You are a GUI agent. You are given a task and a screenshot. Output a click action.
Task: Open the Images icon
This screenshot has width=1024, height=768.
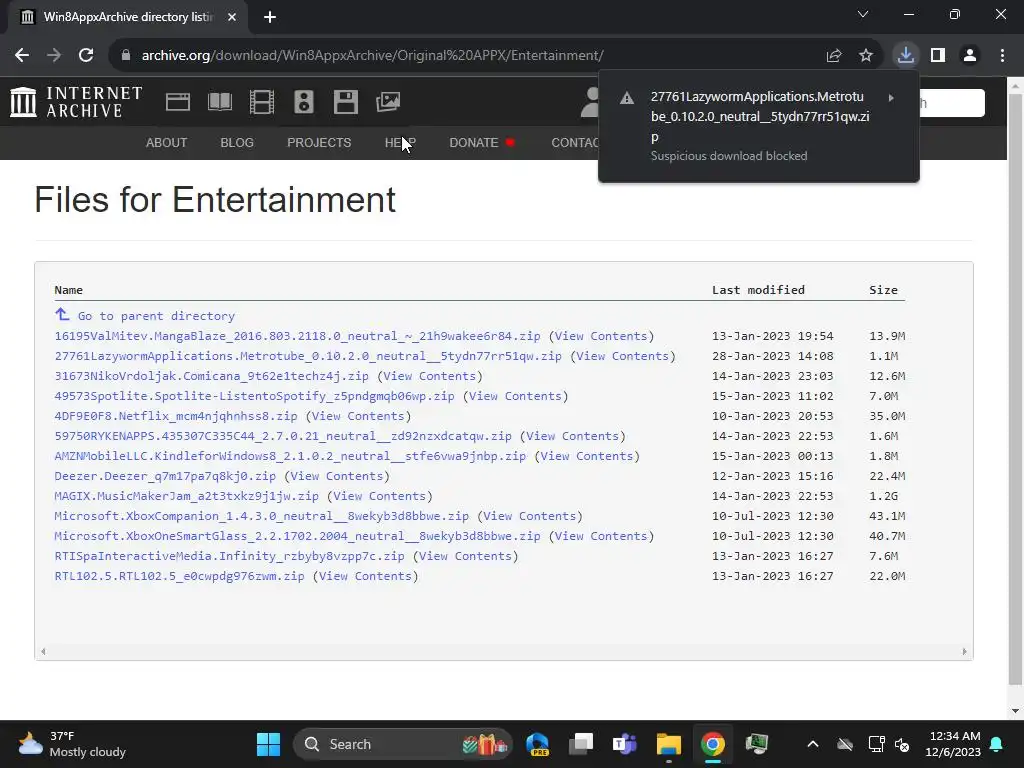pos(388,102)
